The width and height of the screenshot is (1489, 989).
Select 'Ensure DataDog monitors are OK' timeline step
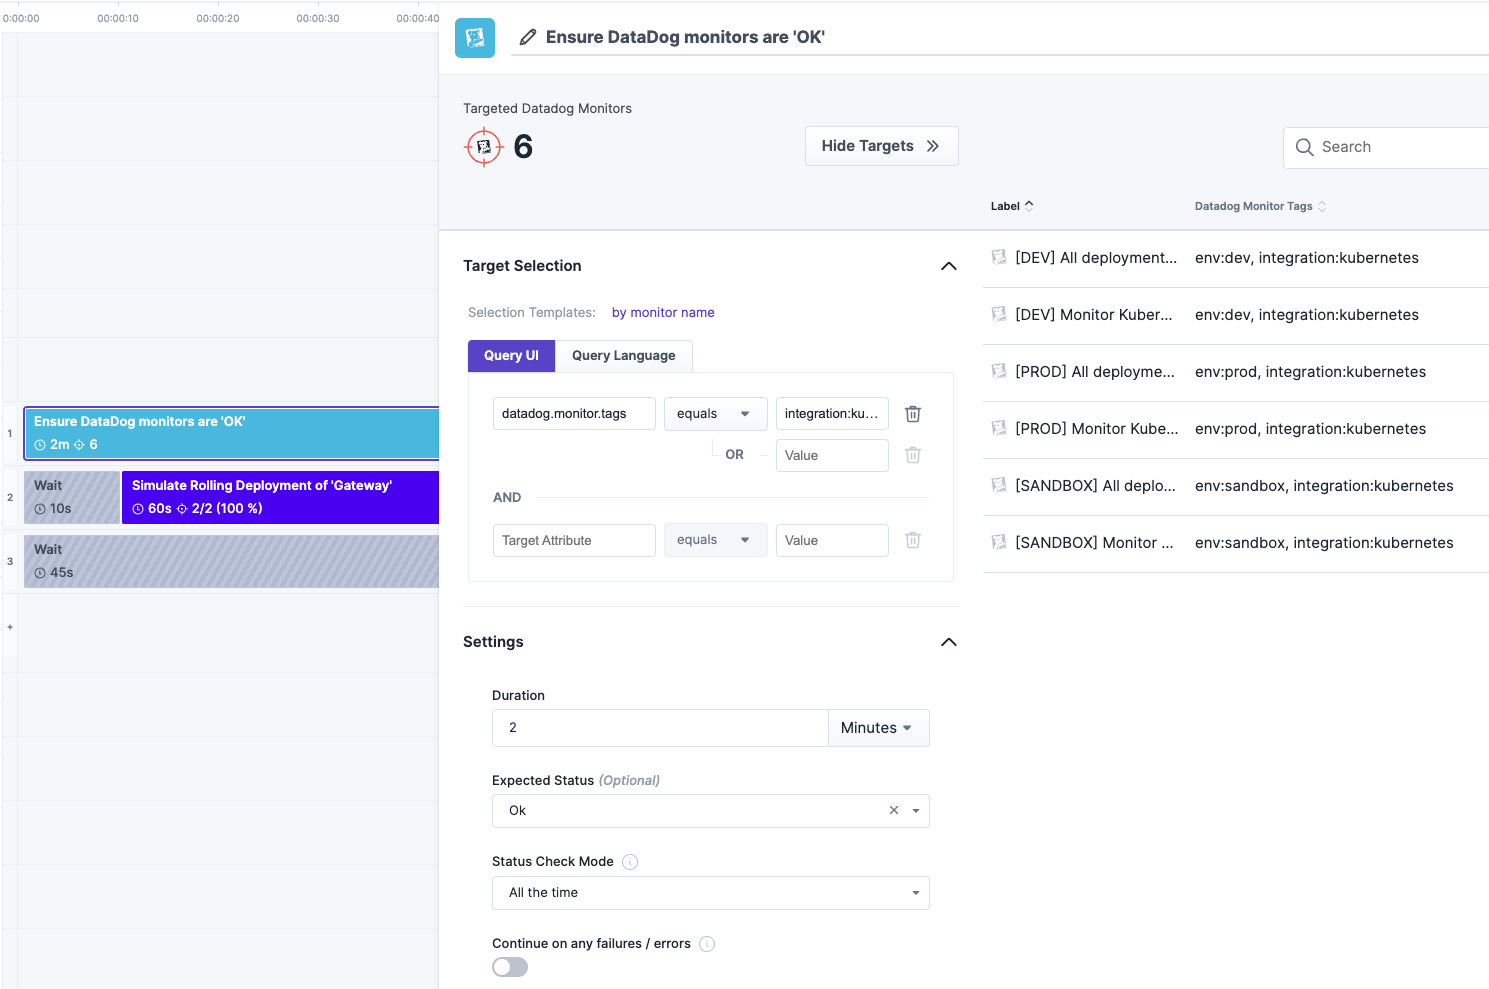tap(231, 433)
